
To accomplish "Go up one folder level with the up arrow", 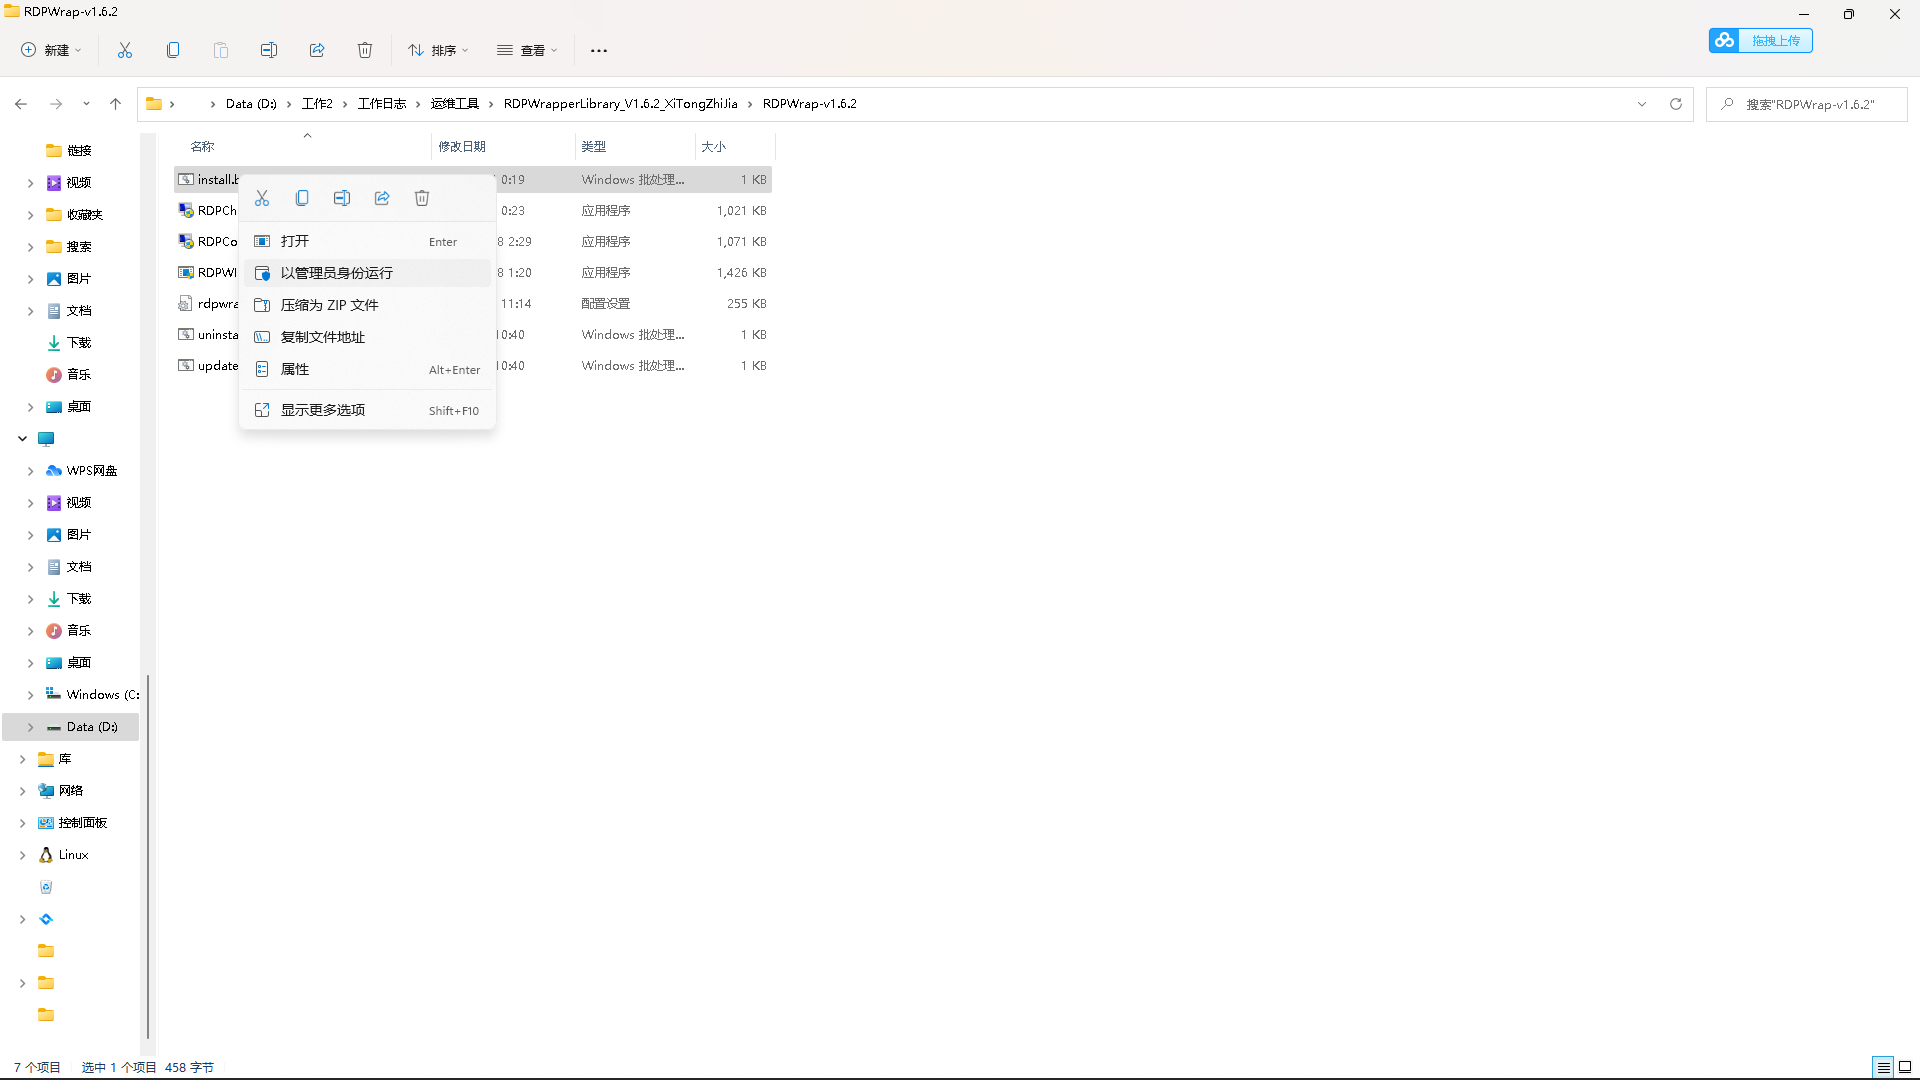I will [x=116, y=104].
